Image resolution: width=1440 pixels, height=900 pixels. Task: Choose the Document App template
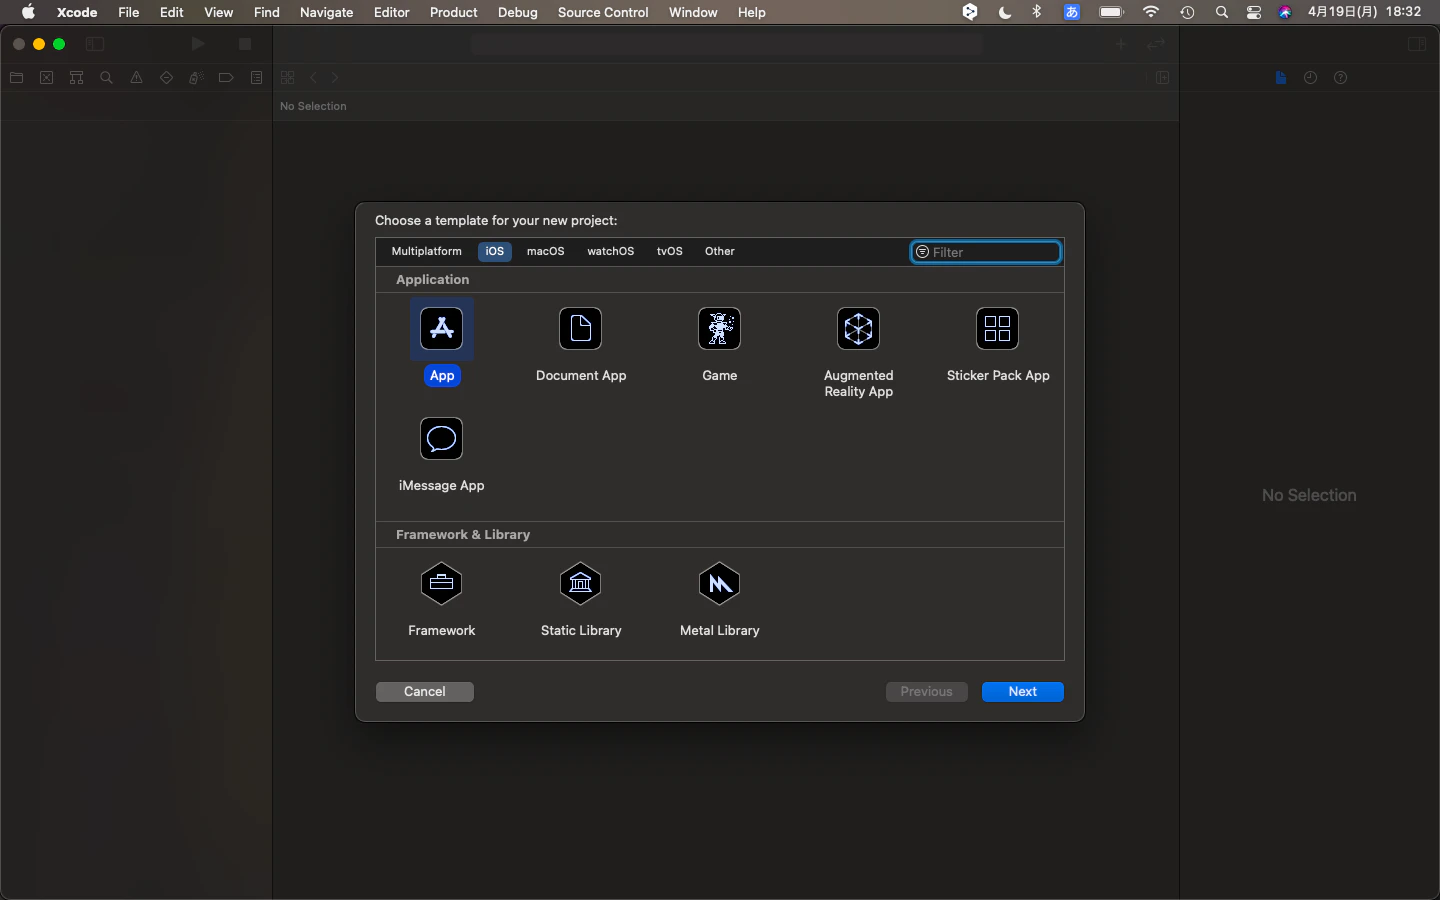click(581, 329)
